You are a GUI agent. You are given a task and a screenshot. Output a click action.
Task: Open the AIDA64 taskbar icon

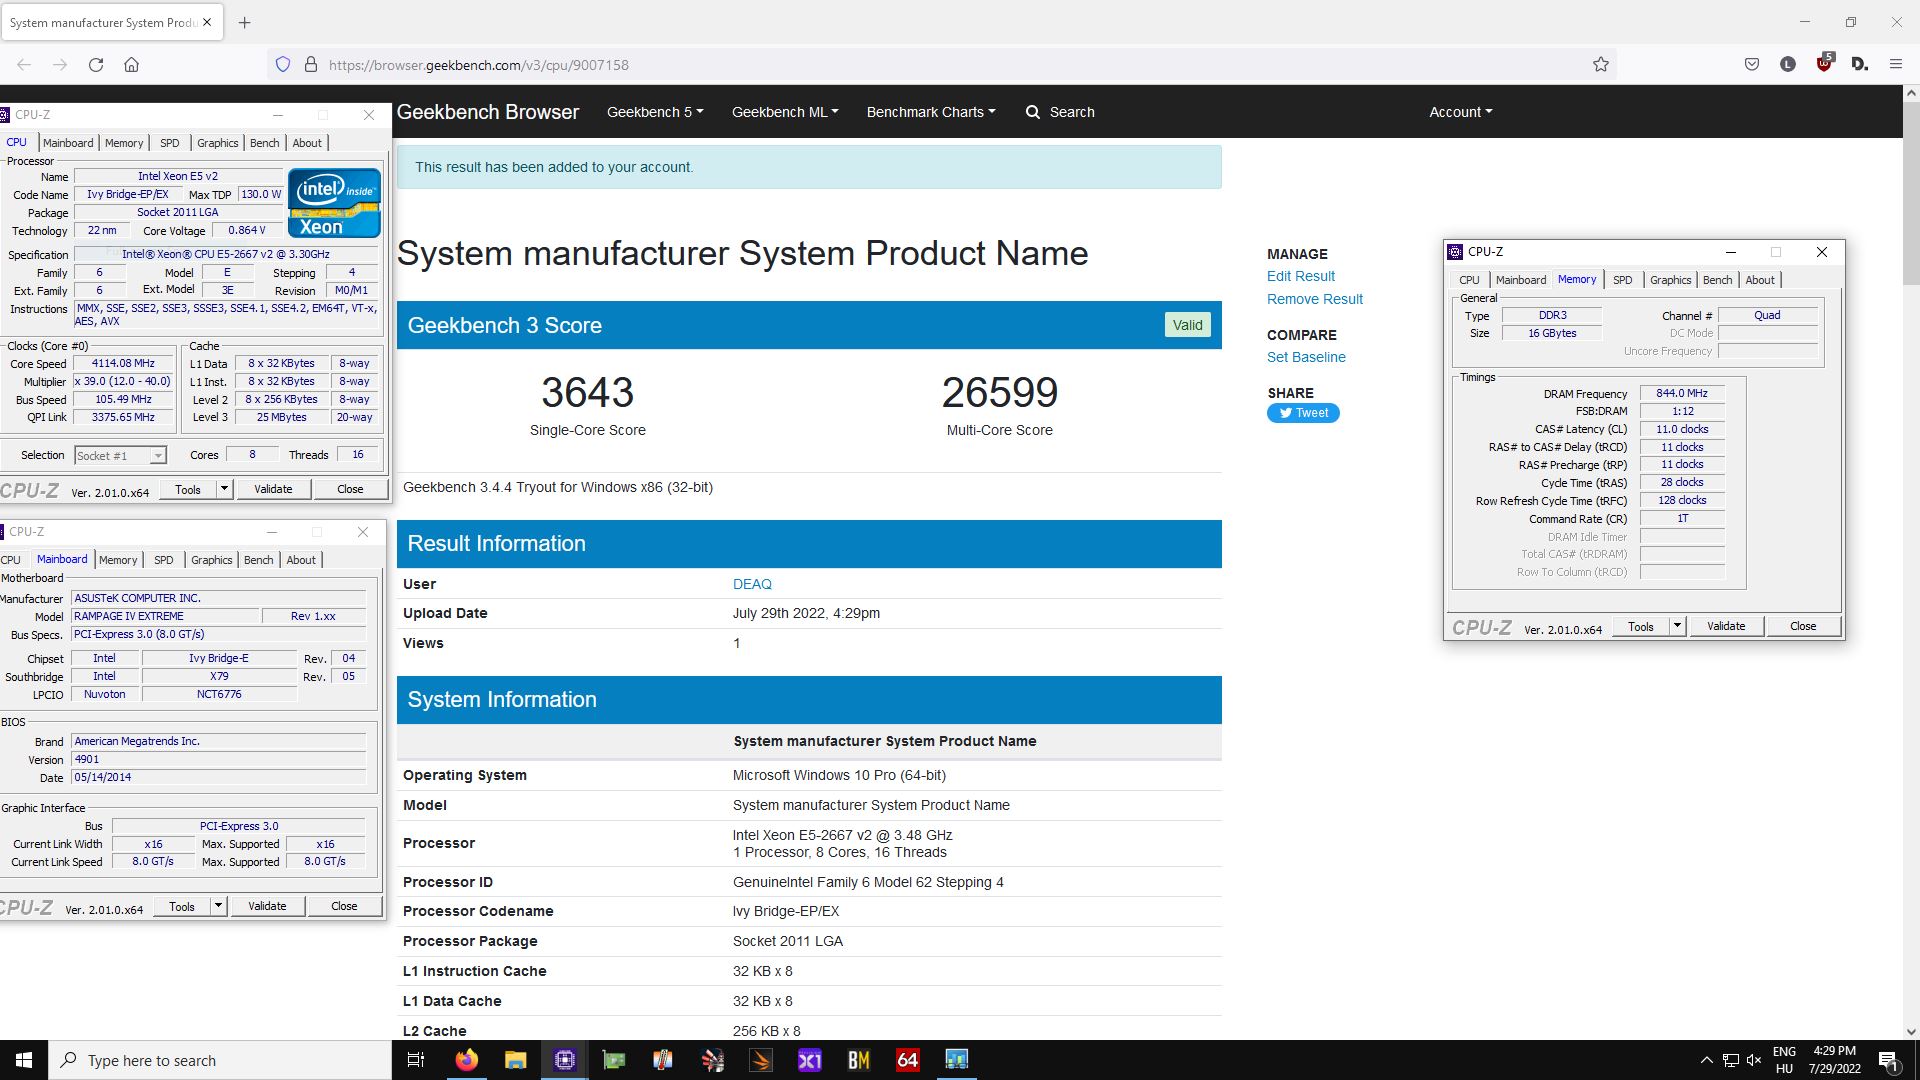pos(908,1060)
